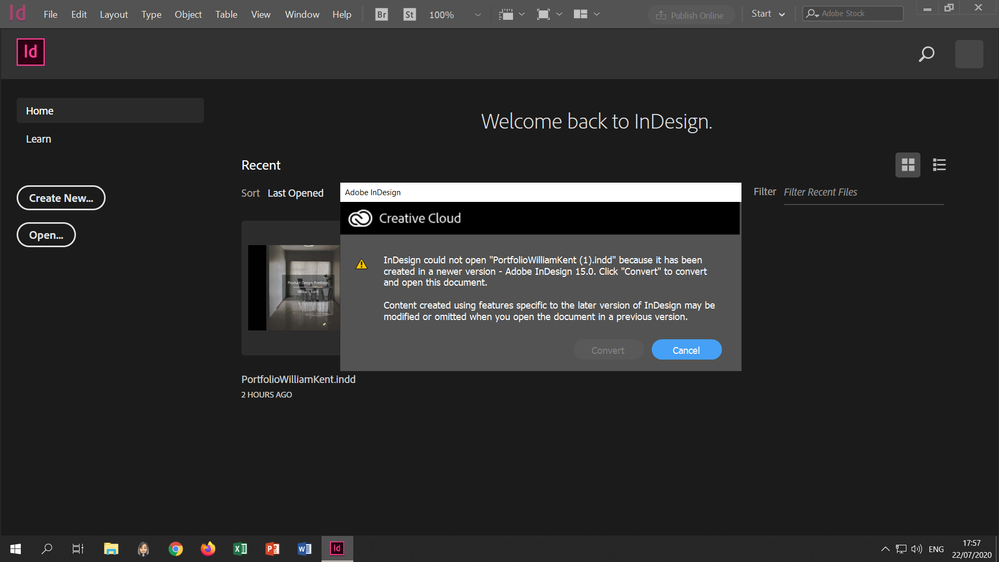Screen dimensions: 999x562
Task: Click the Creative Cloud logo in dialog
Action: click(360, 219)
